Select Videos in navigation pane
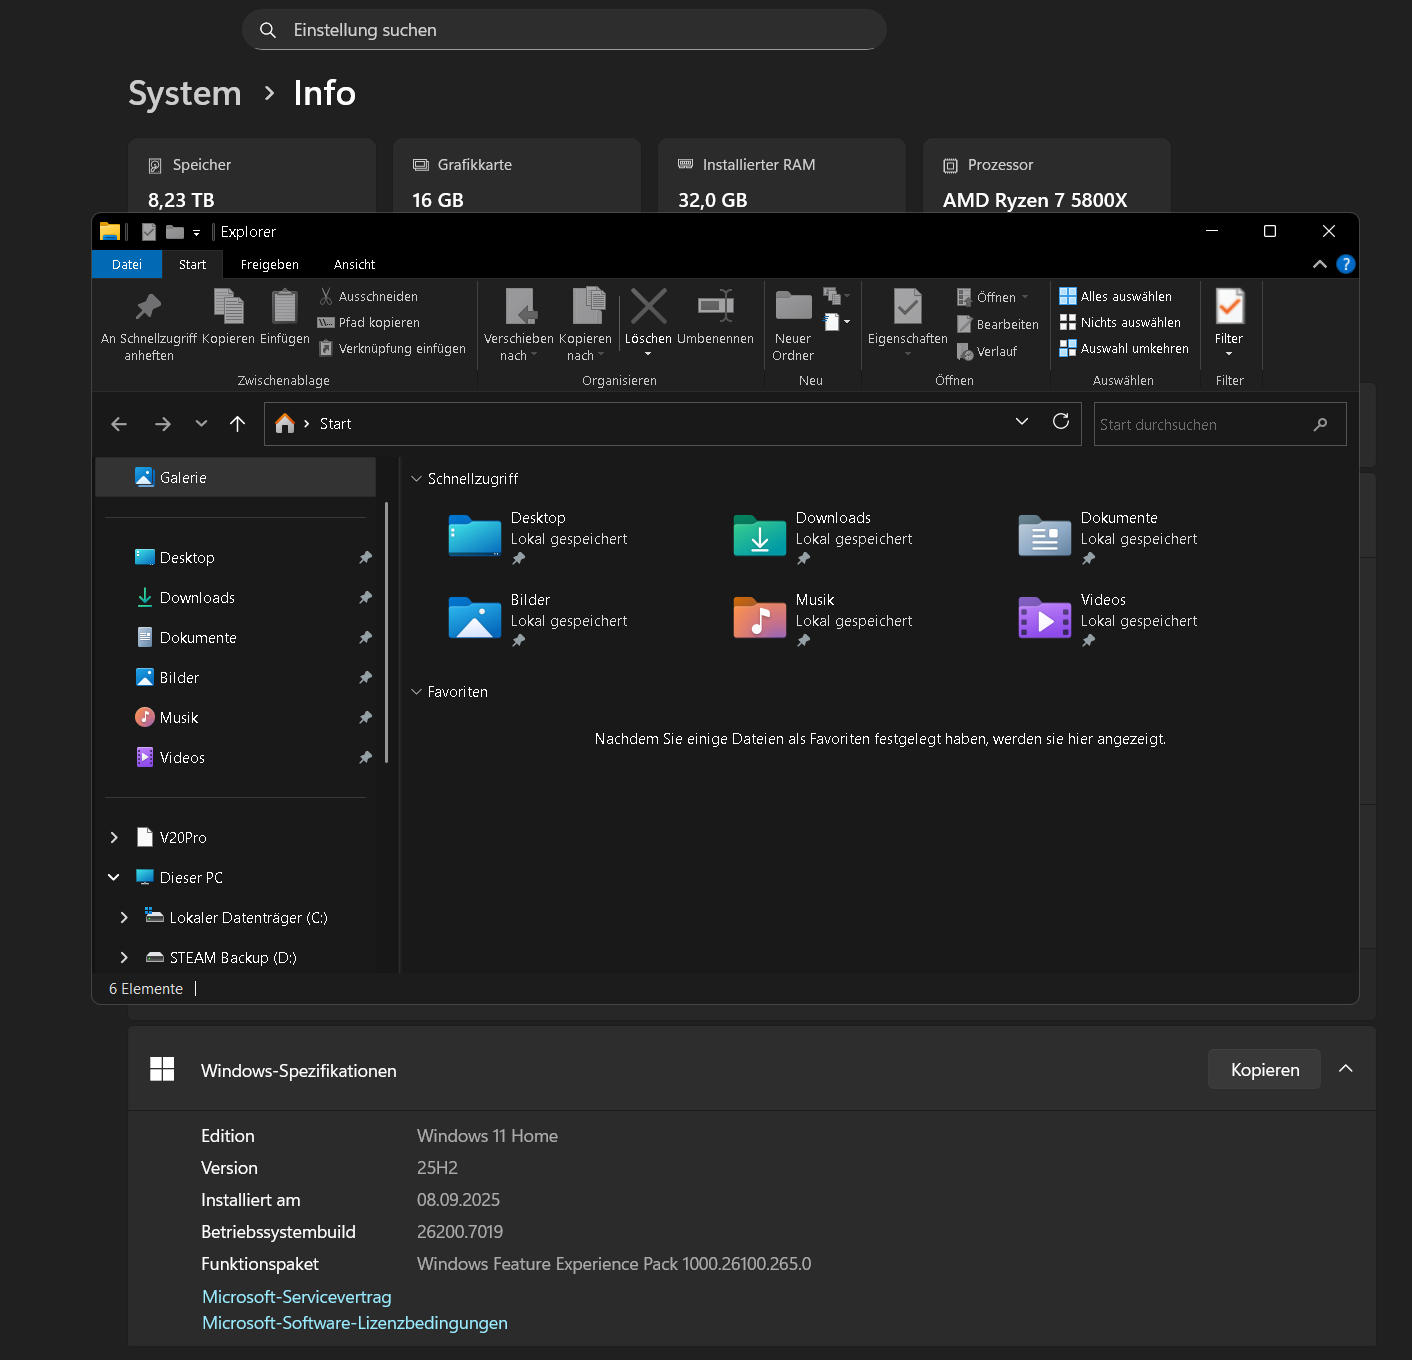 coord(236,757)
